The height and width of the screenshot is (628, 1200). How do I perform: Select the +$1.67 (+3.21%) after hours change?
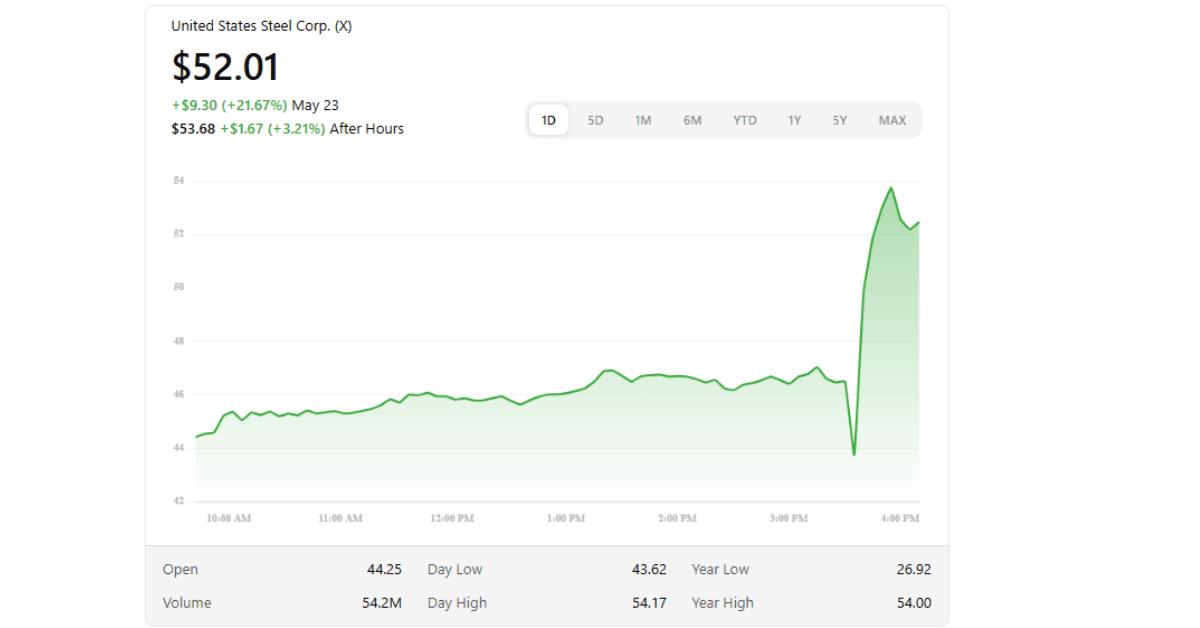pos(273,129)
